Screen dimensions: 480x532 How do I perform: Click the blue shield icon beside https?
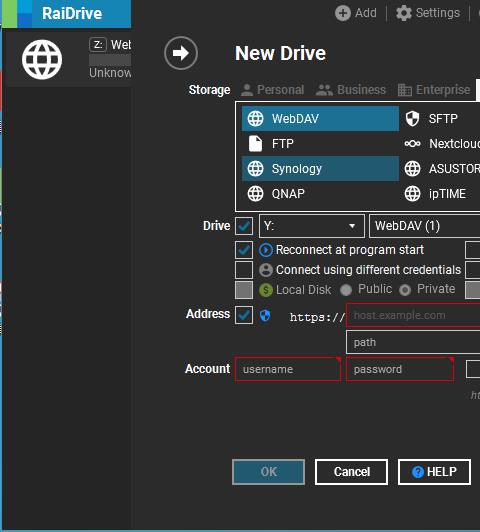tap(265, 315)
